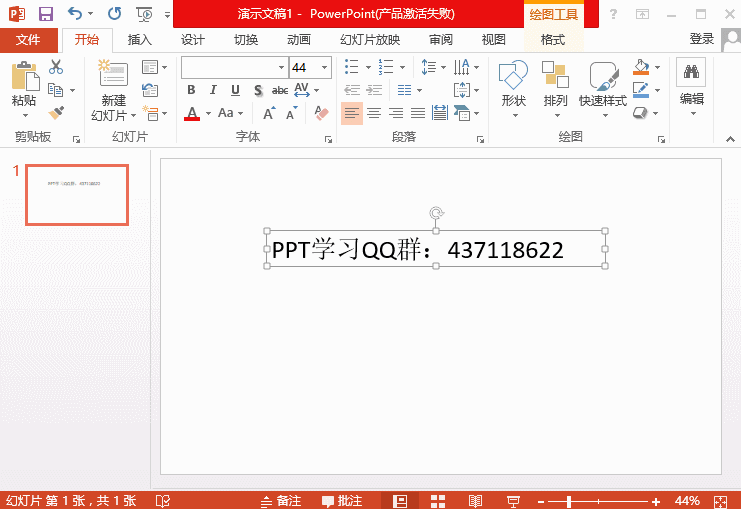The height and width of the screenshot is (509, 741).
Task: Click the Cut scissors icon
Action: pyautogui.click(x=56, y=67)
